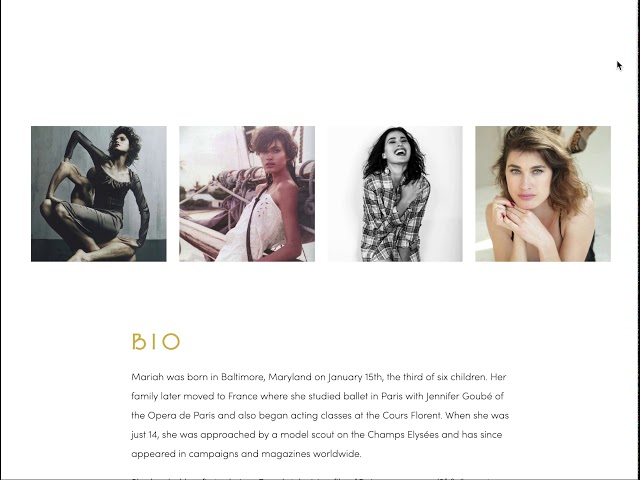Click the gold BIO heading
The image size is (640, 480).
pyautogui.click(x=156, y=342)
